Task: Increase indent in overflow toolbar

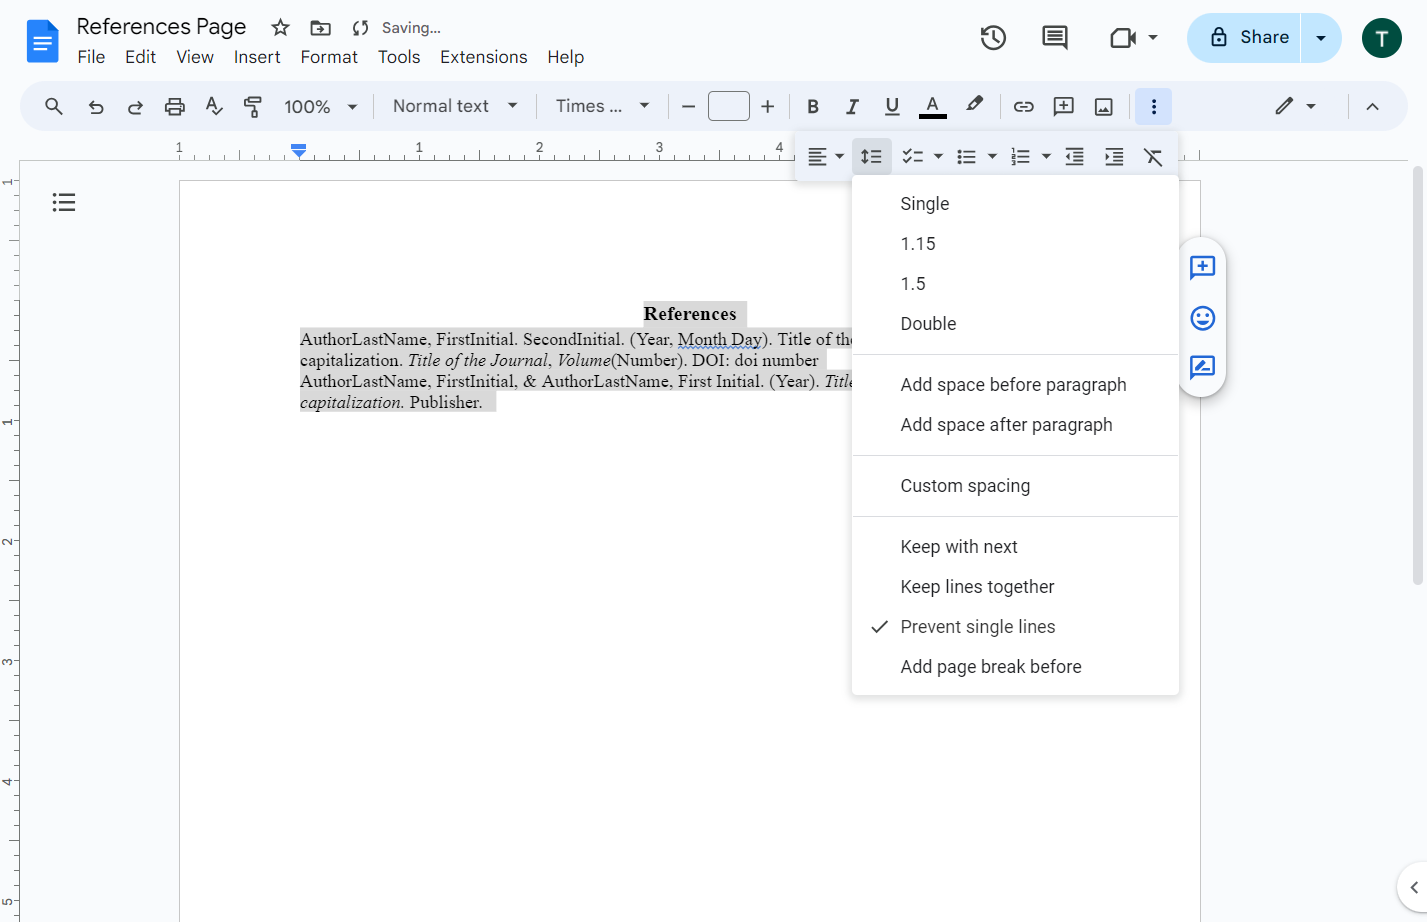Action: click(1114, 157)
